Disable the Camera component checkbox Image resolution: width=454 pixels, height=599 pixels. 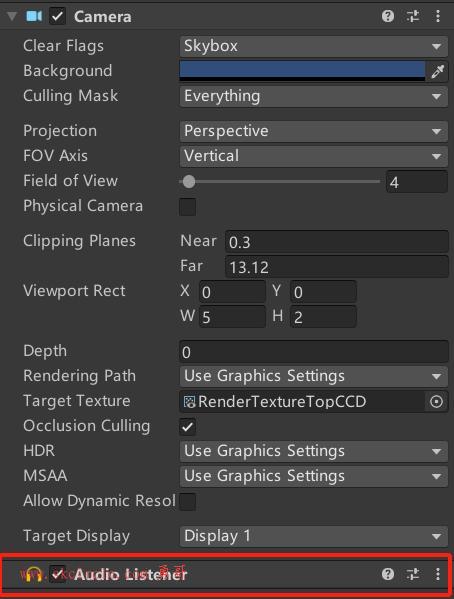point(57,16)
